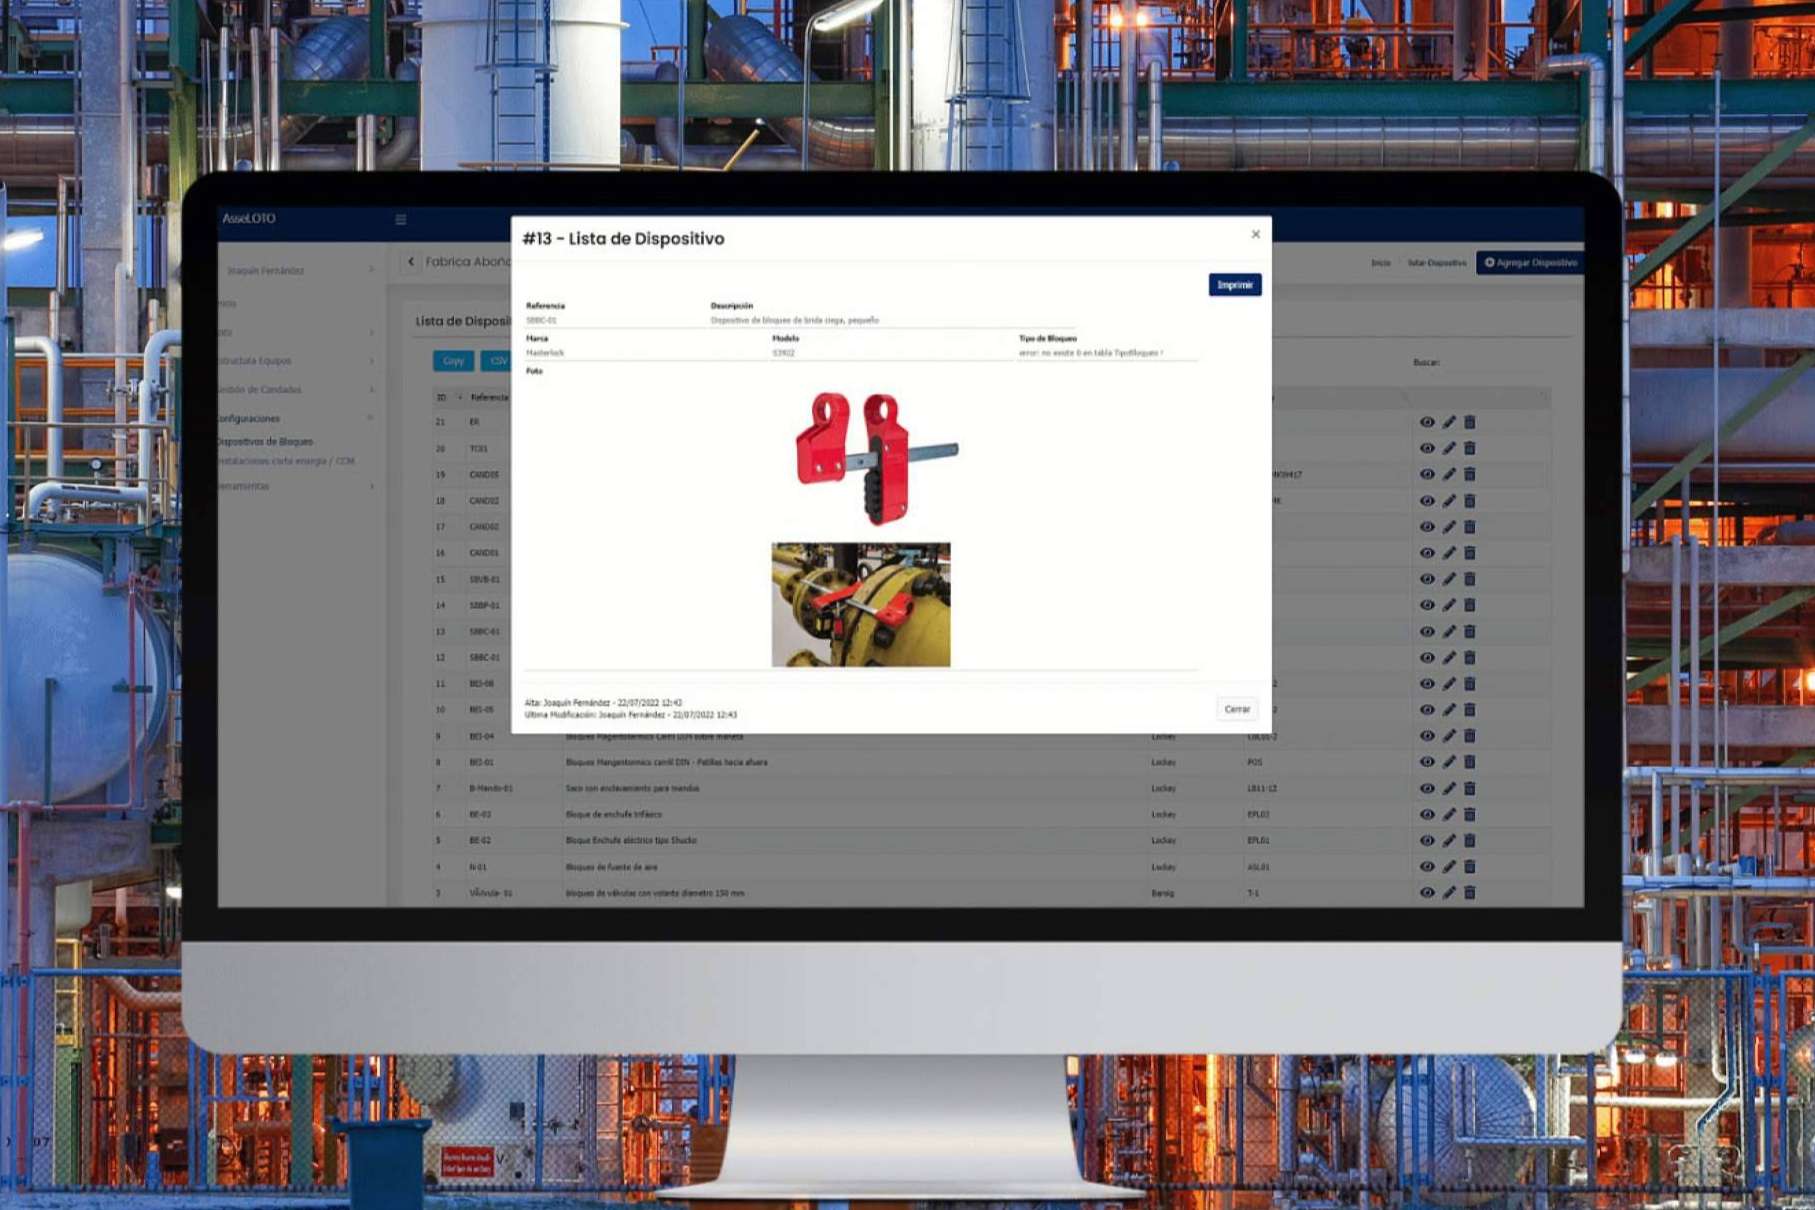Click the pencil edit icon for row 21

(x=1448, y=422)
